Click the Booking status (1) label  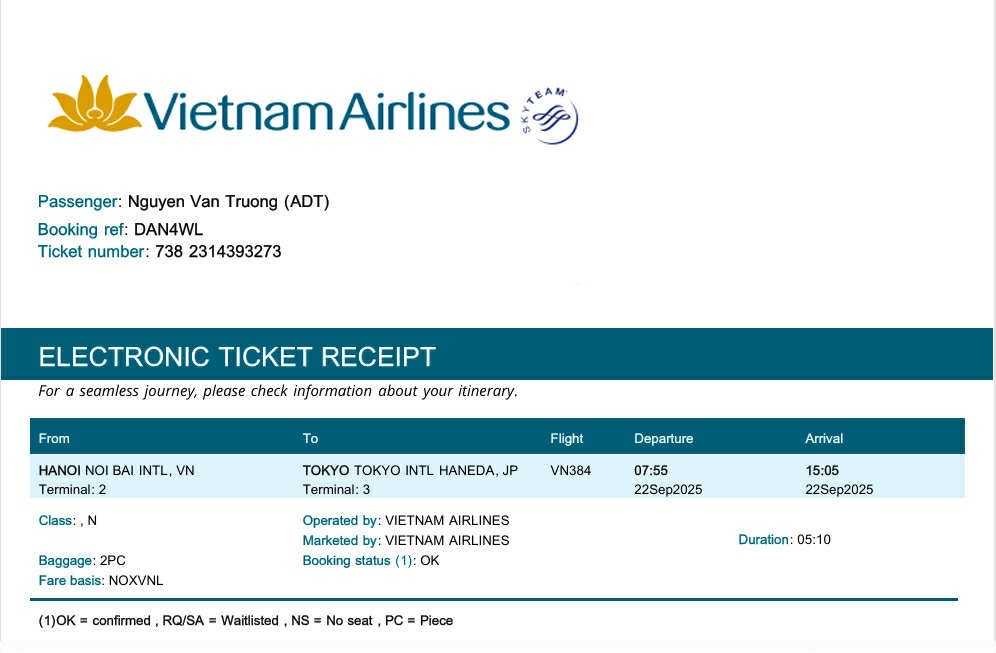(x=357, y=561)
